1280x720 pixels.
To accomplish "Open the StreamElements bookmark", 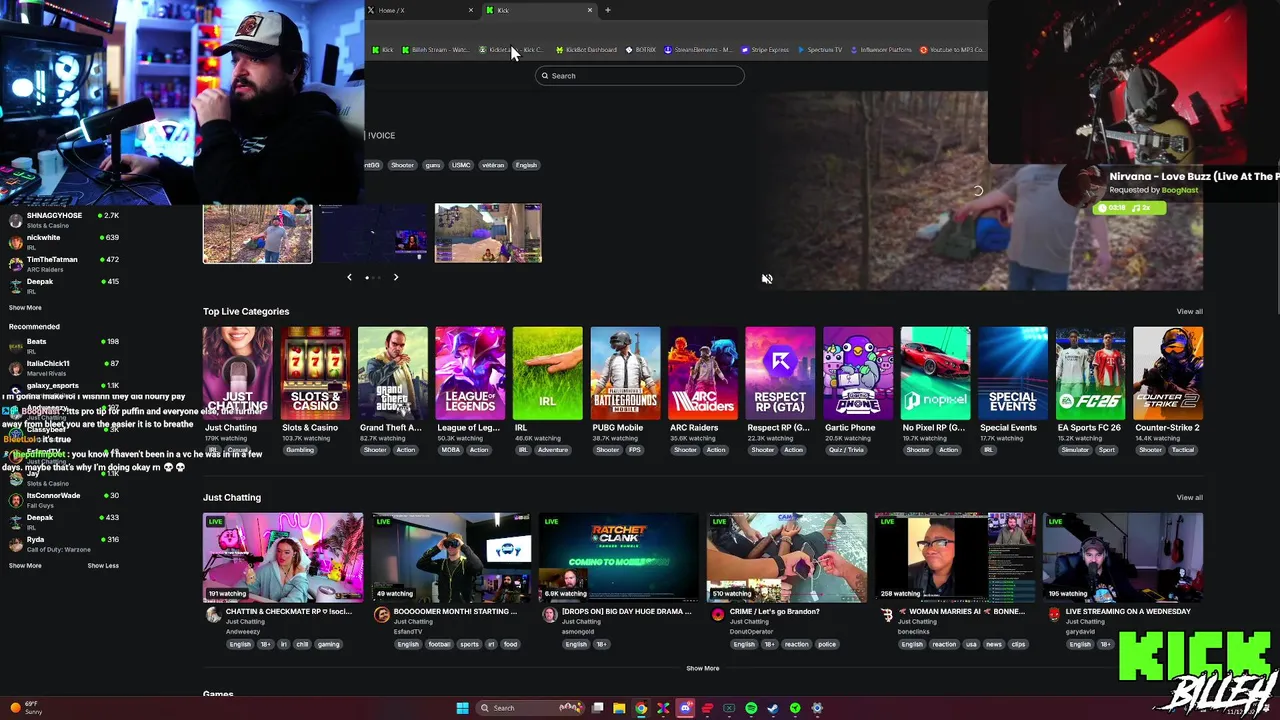I will (x=698, y=50).
